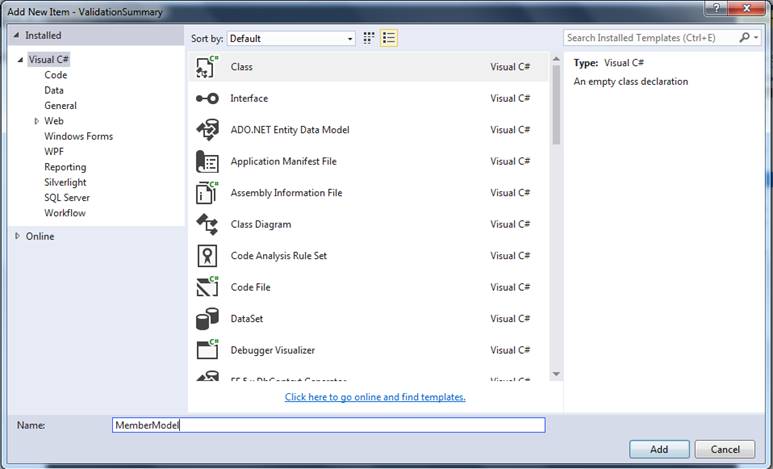Expand the Online section

point(17,236)
